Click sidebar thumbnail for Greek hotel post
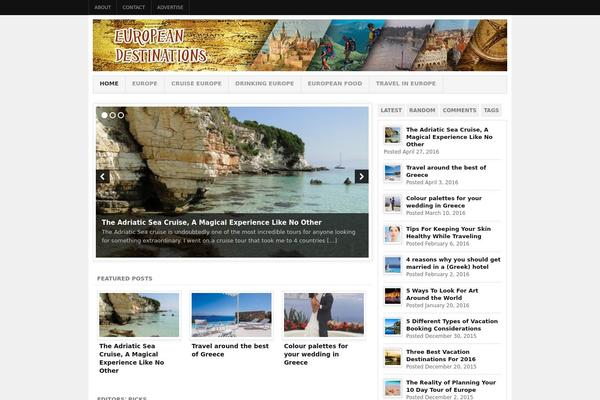This screenshot has height=400, width=600. pyautogui.click(x=393, y=265)
